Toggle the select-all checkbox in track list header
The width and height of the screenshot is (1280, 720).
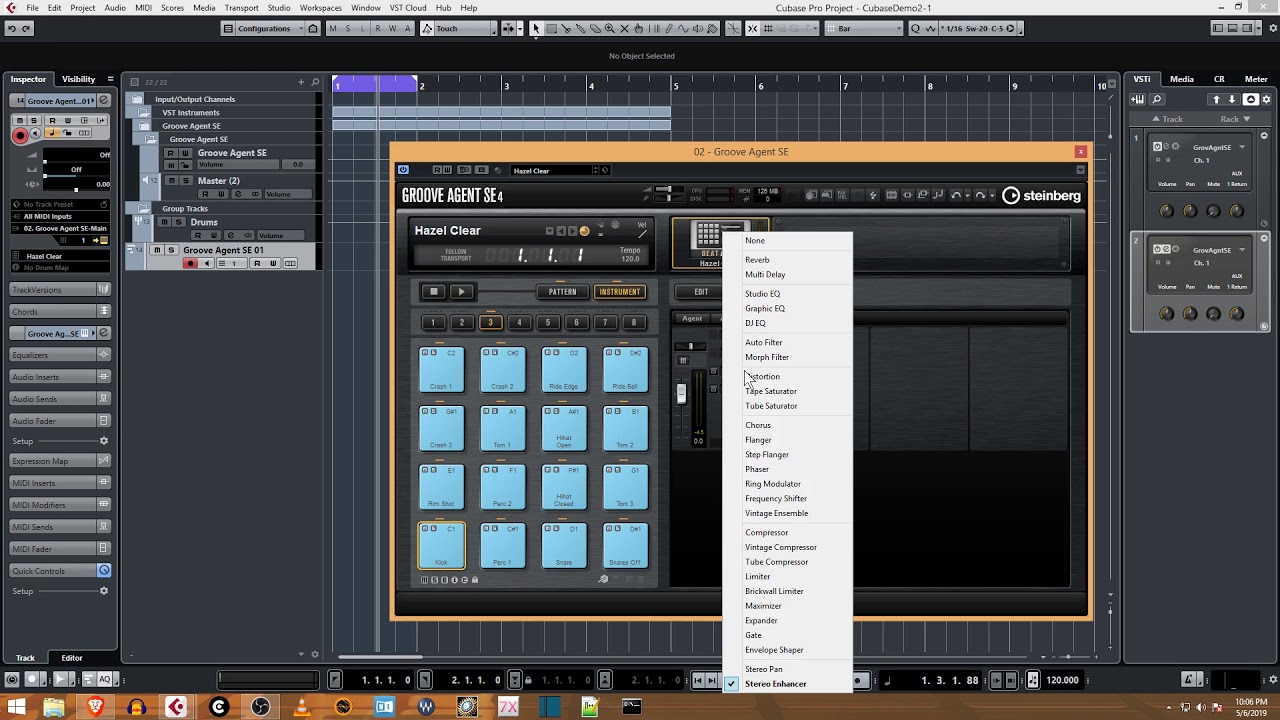click(135, 82)
